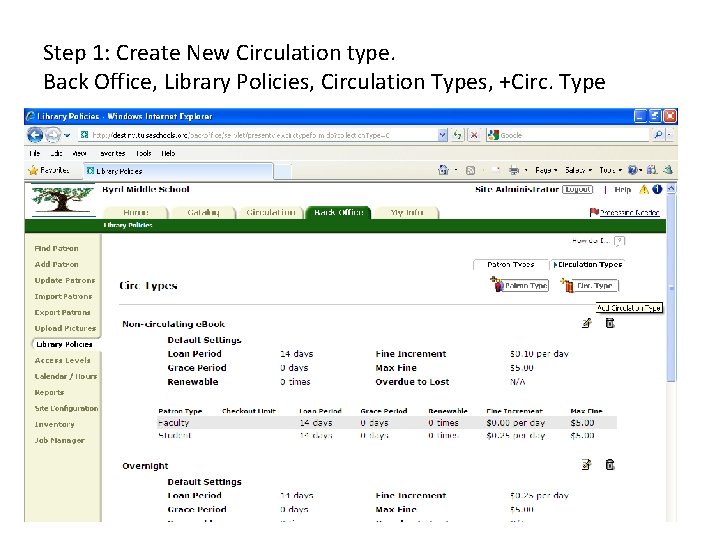Open Access Levels in the sidebar

(62, 360)
